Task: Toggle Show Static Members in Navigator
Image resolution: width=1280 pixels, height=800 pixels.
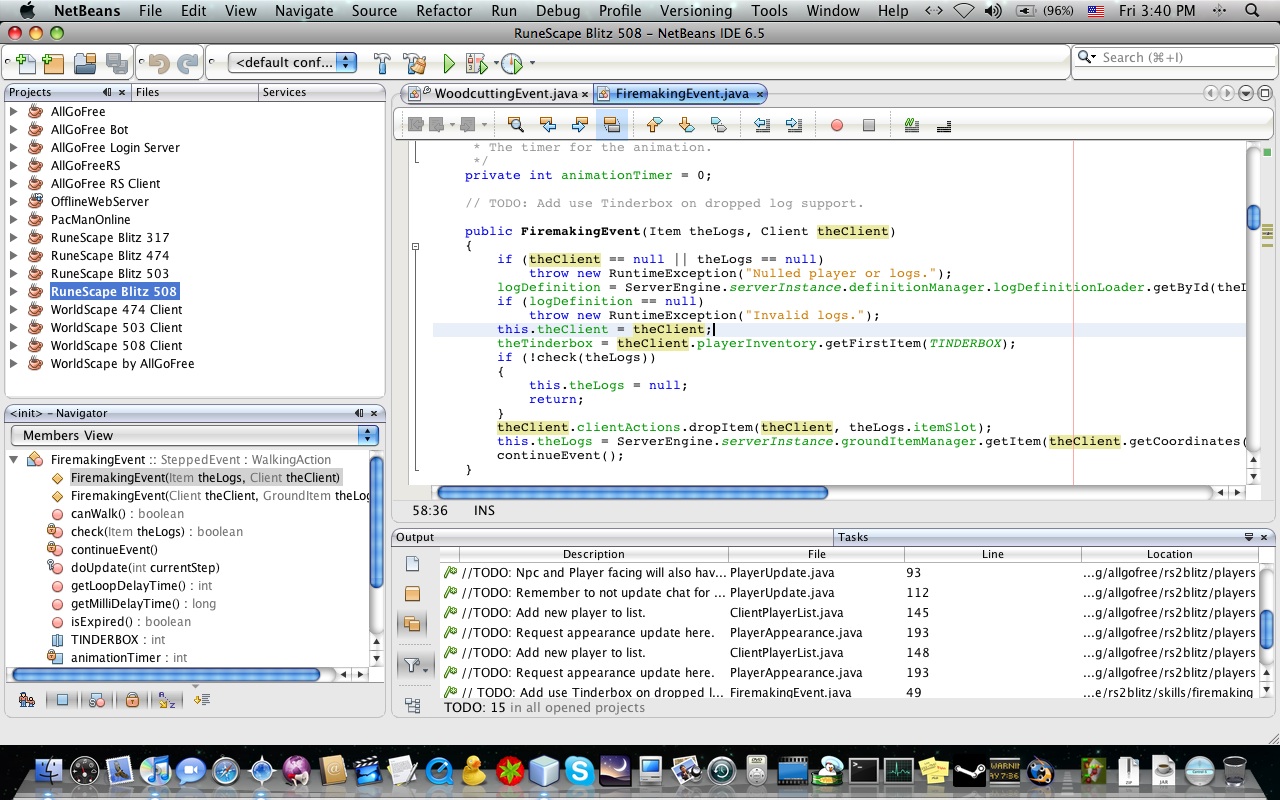Action: [97, 700]
